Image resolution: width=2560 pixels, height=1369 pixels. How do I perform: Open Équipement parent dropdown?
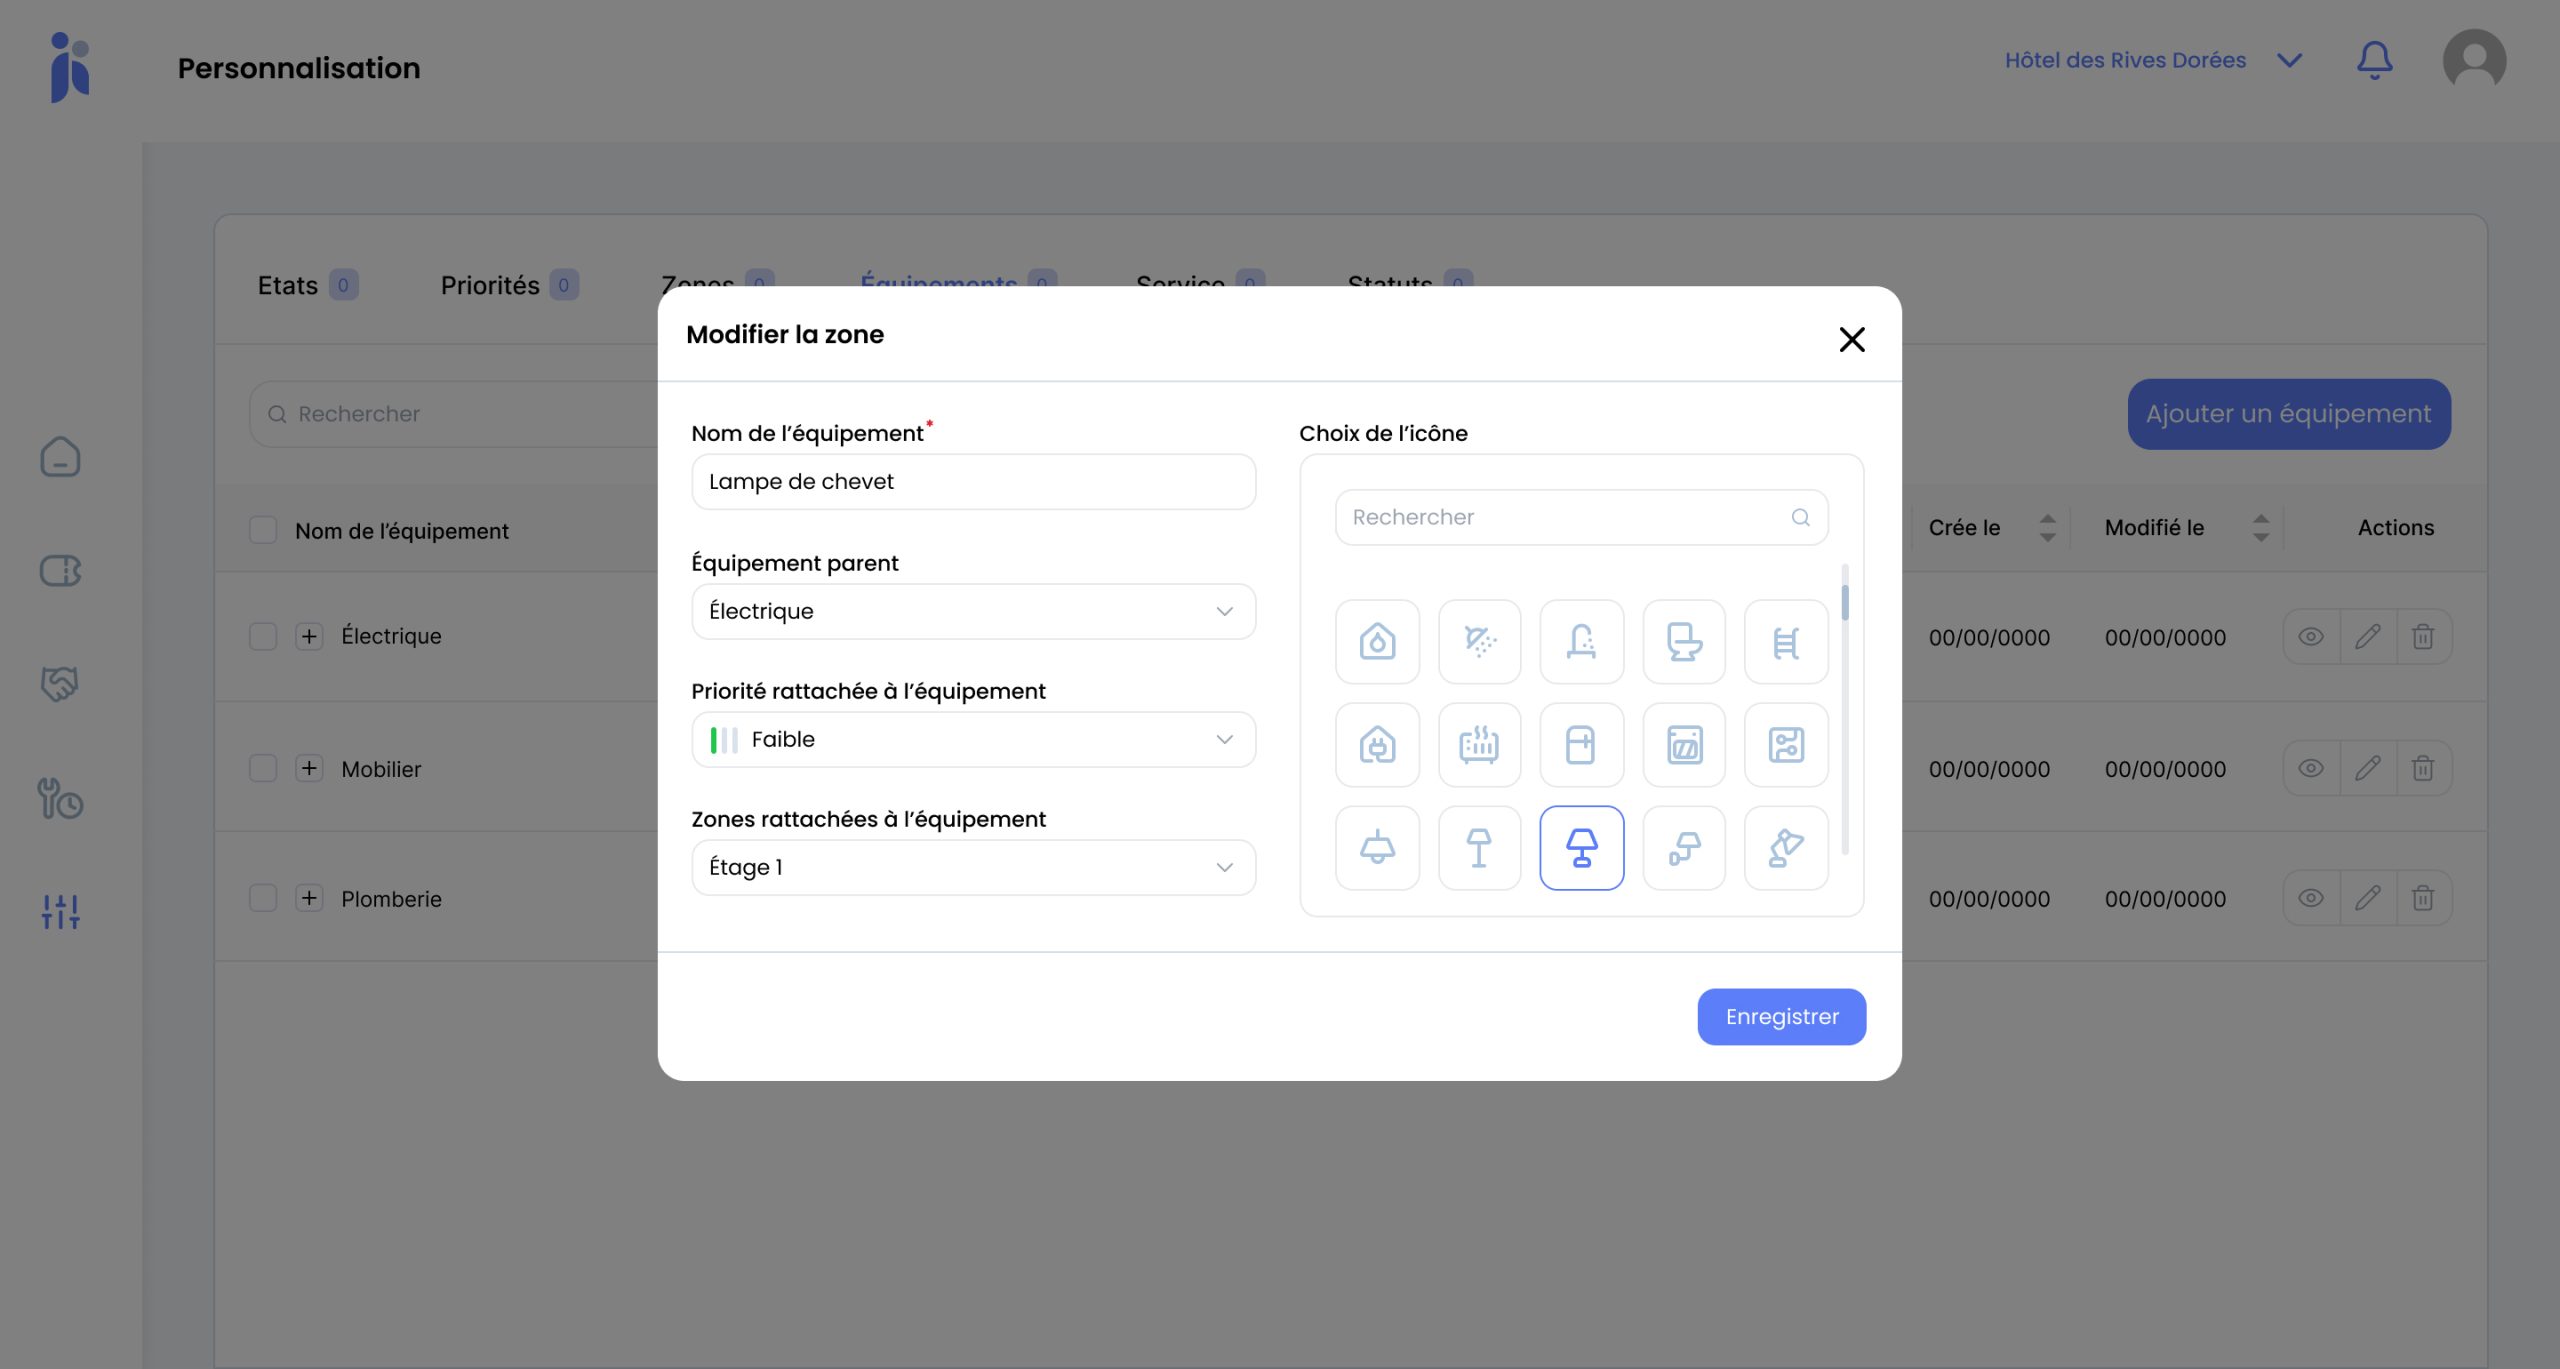[973, 611]
